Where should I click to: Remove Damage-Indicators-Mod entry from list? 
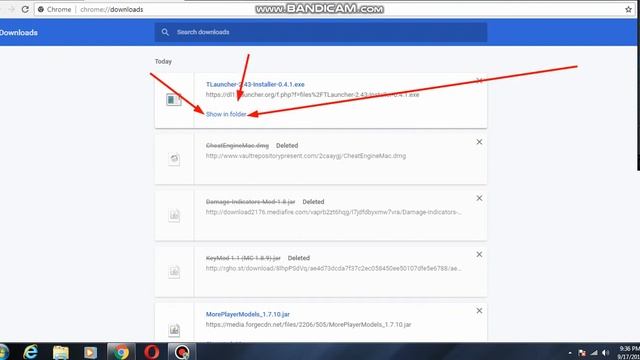479,198
